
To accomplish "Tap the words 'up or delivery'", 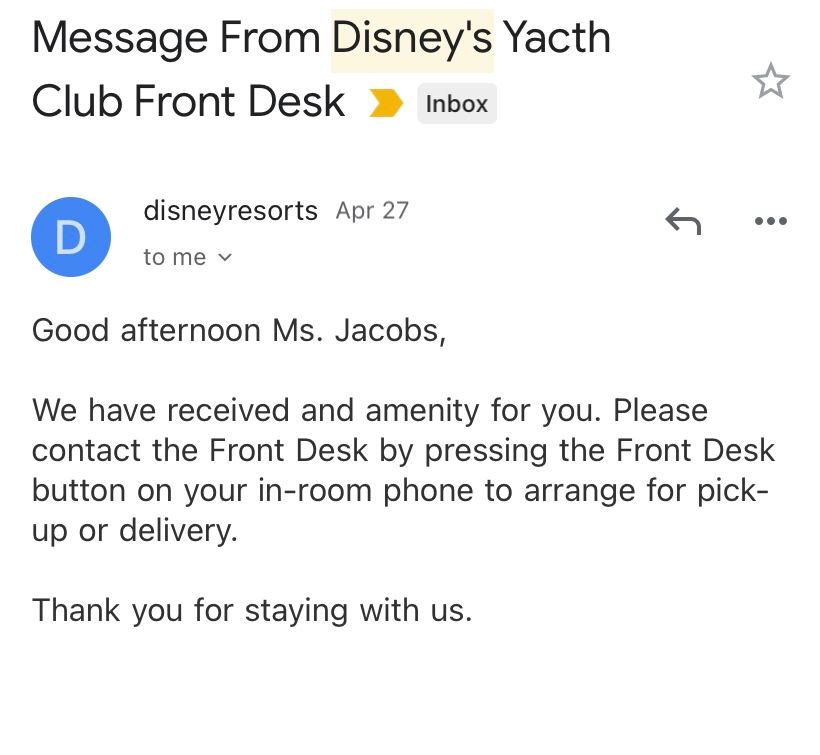I will [135, 531].
